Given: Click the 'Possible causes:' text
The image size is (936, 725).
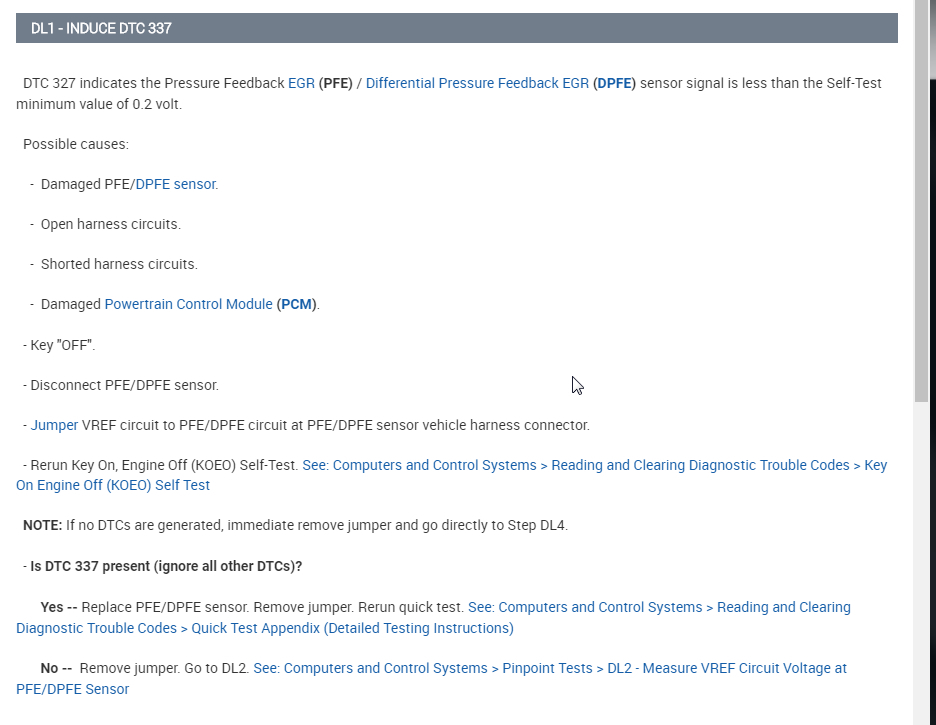Looking at the screenshot, I should [x=76, y=144].
